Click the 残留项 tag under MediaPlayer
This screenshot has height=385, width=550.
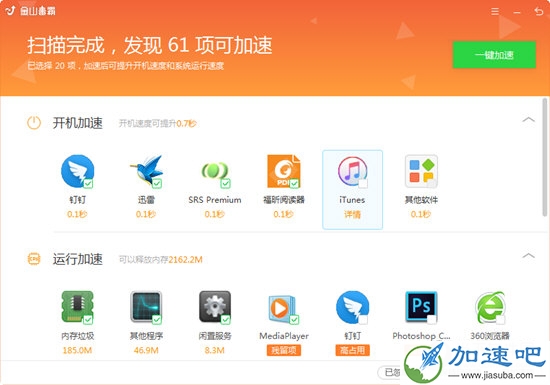[x=283, y=350]
